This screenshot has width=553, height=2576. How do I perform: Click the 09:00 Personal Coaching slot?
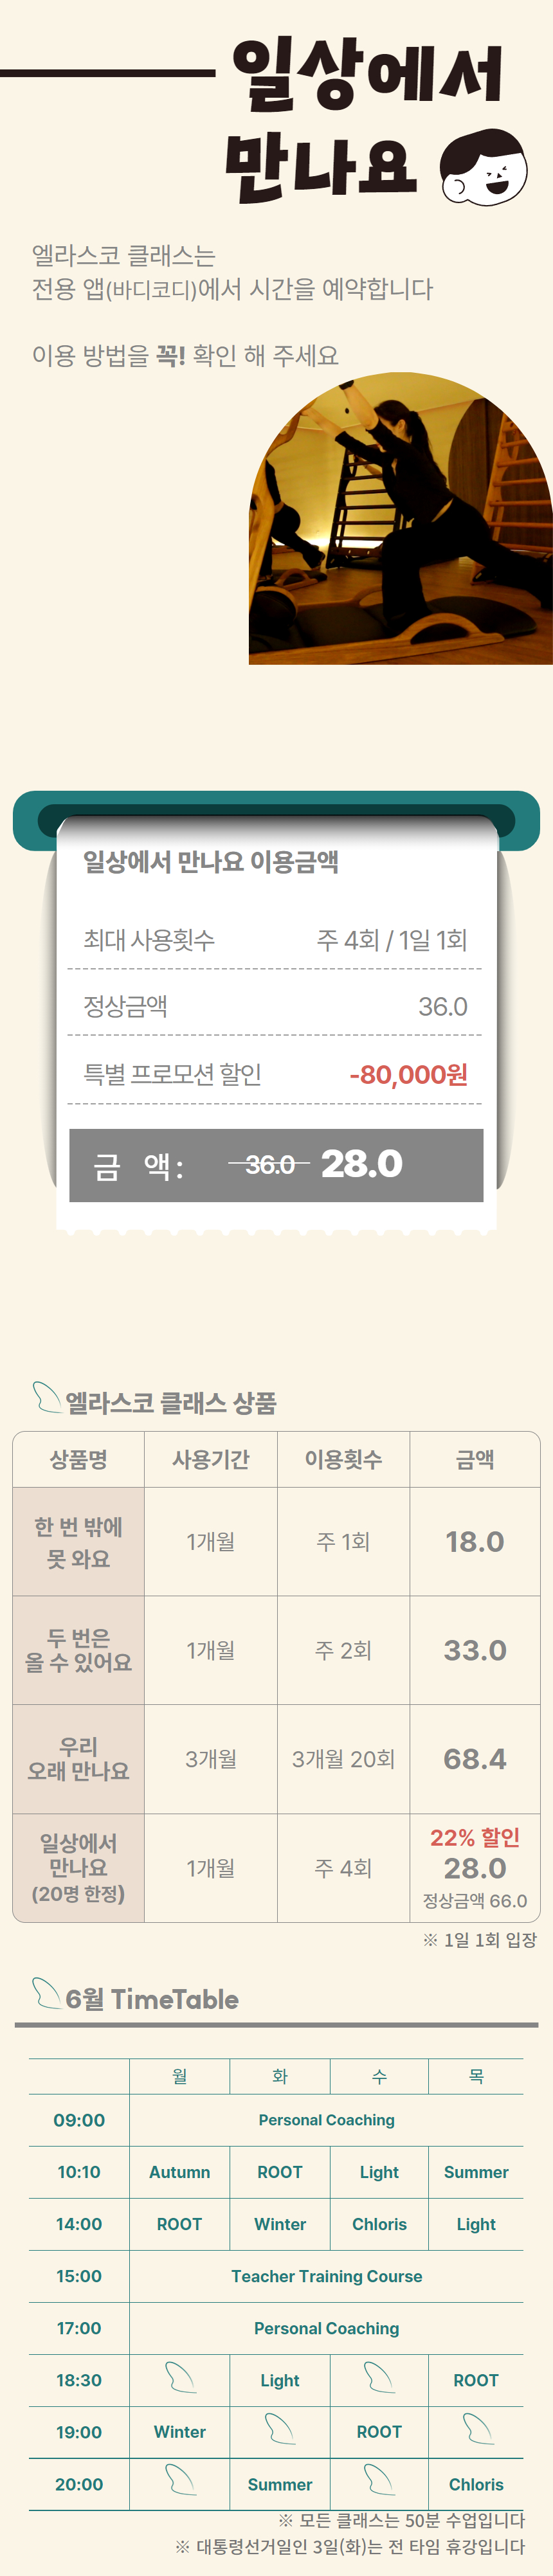point(326,2120)
